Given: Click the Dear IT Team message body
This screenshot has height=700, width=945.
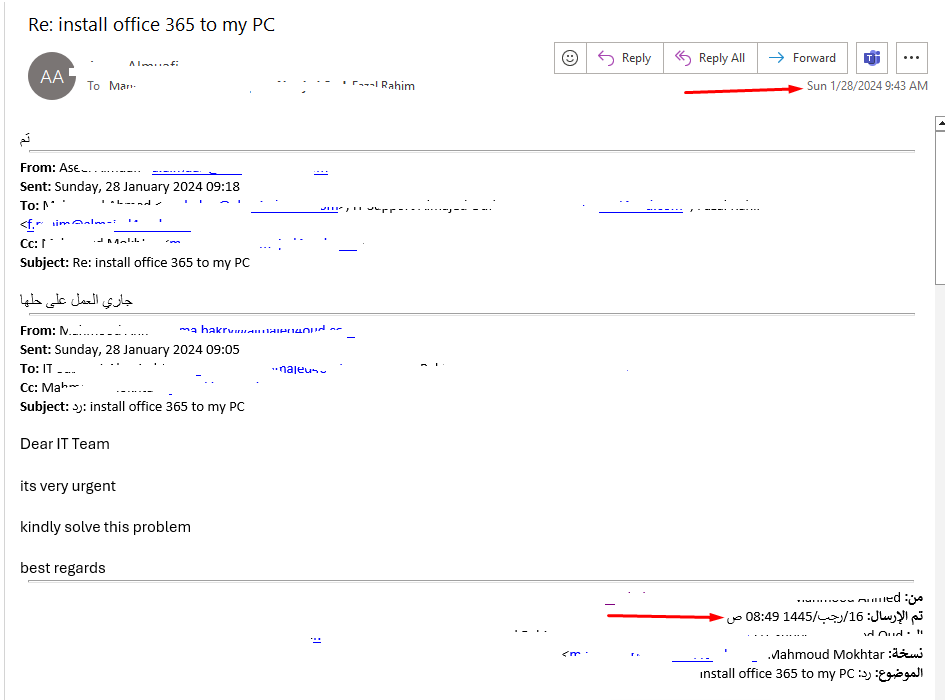Looking at the screenshot, I should tap(64, 443).
